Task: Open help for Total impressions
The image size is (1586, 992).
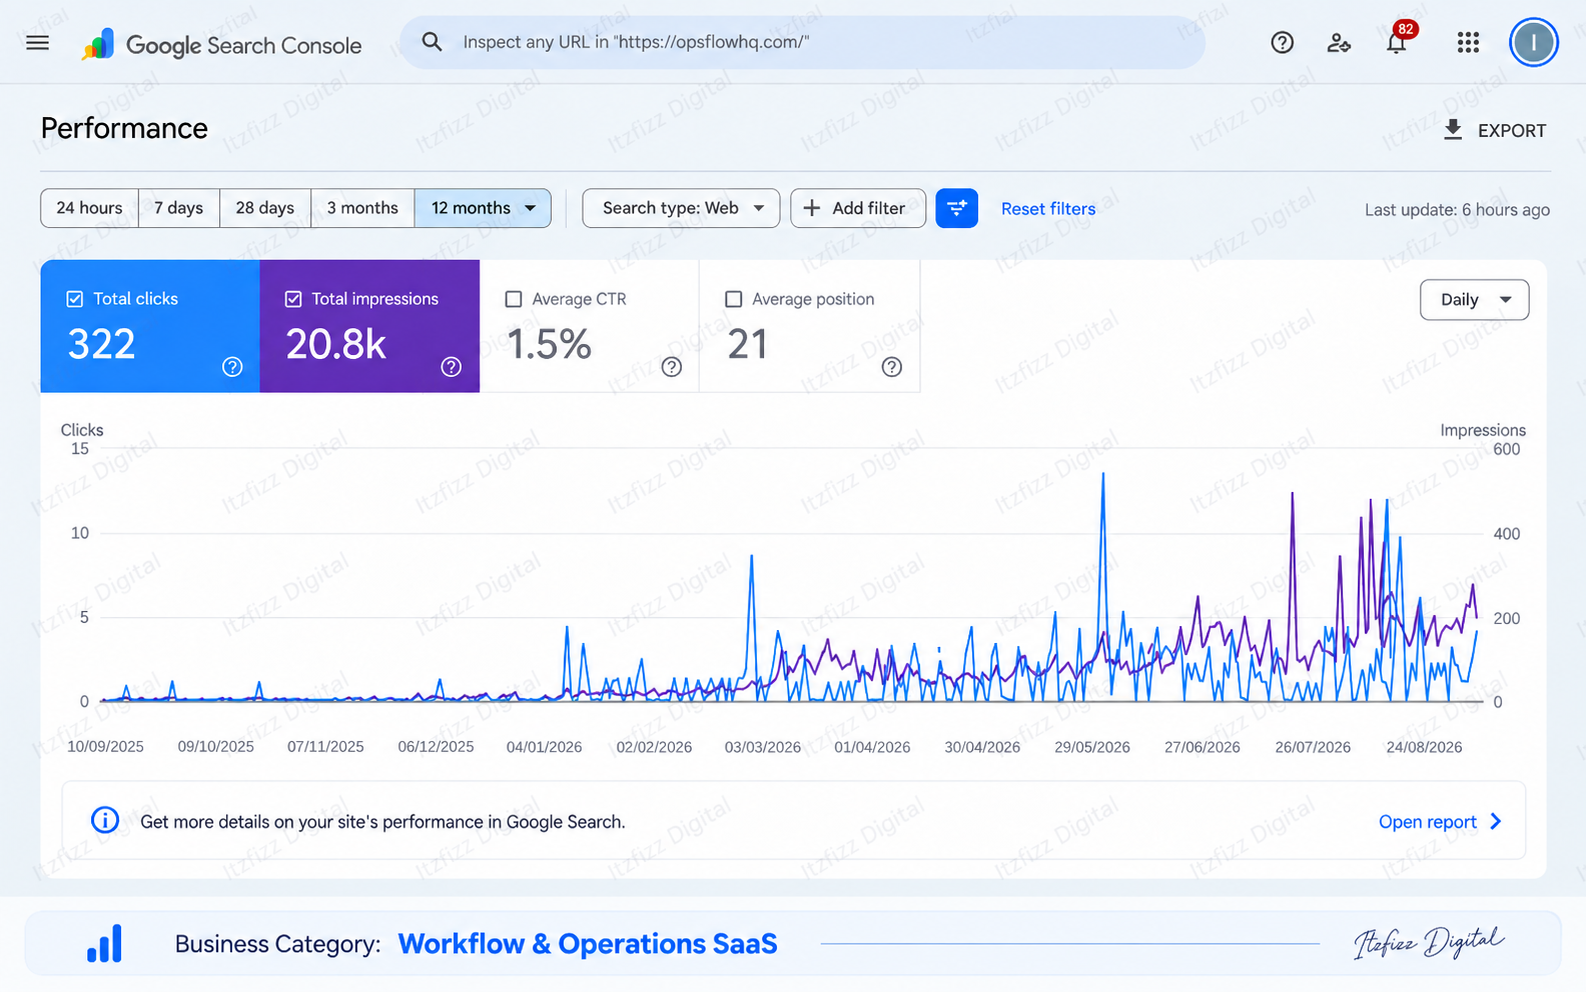Action: pyautogui.click(x=452, y=367)
